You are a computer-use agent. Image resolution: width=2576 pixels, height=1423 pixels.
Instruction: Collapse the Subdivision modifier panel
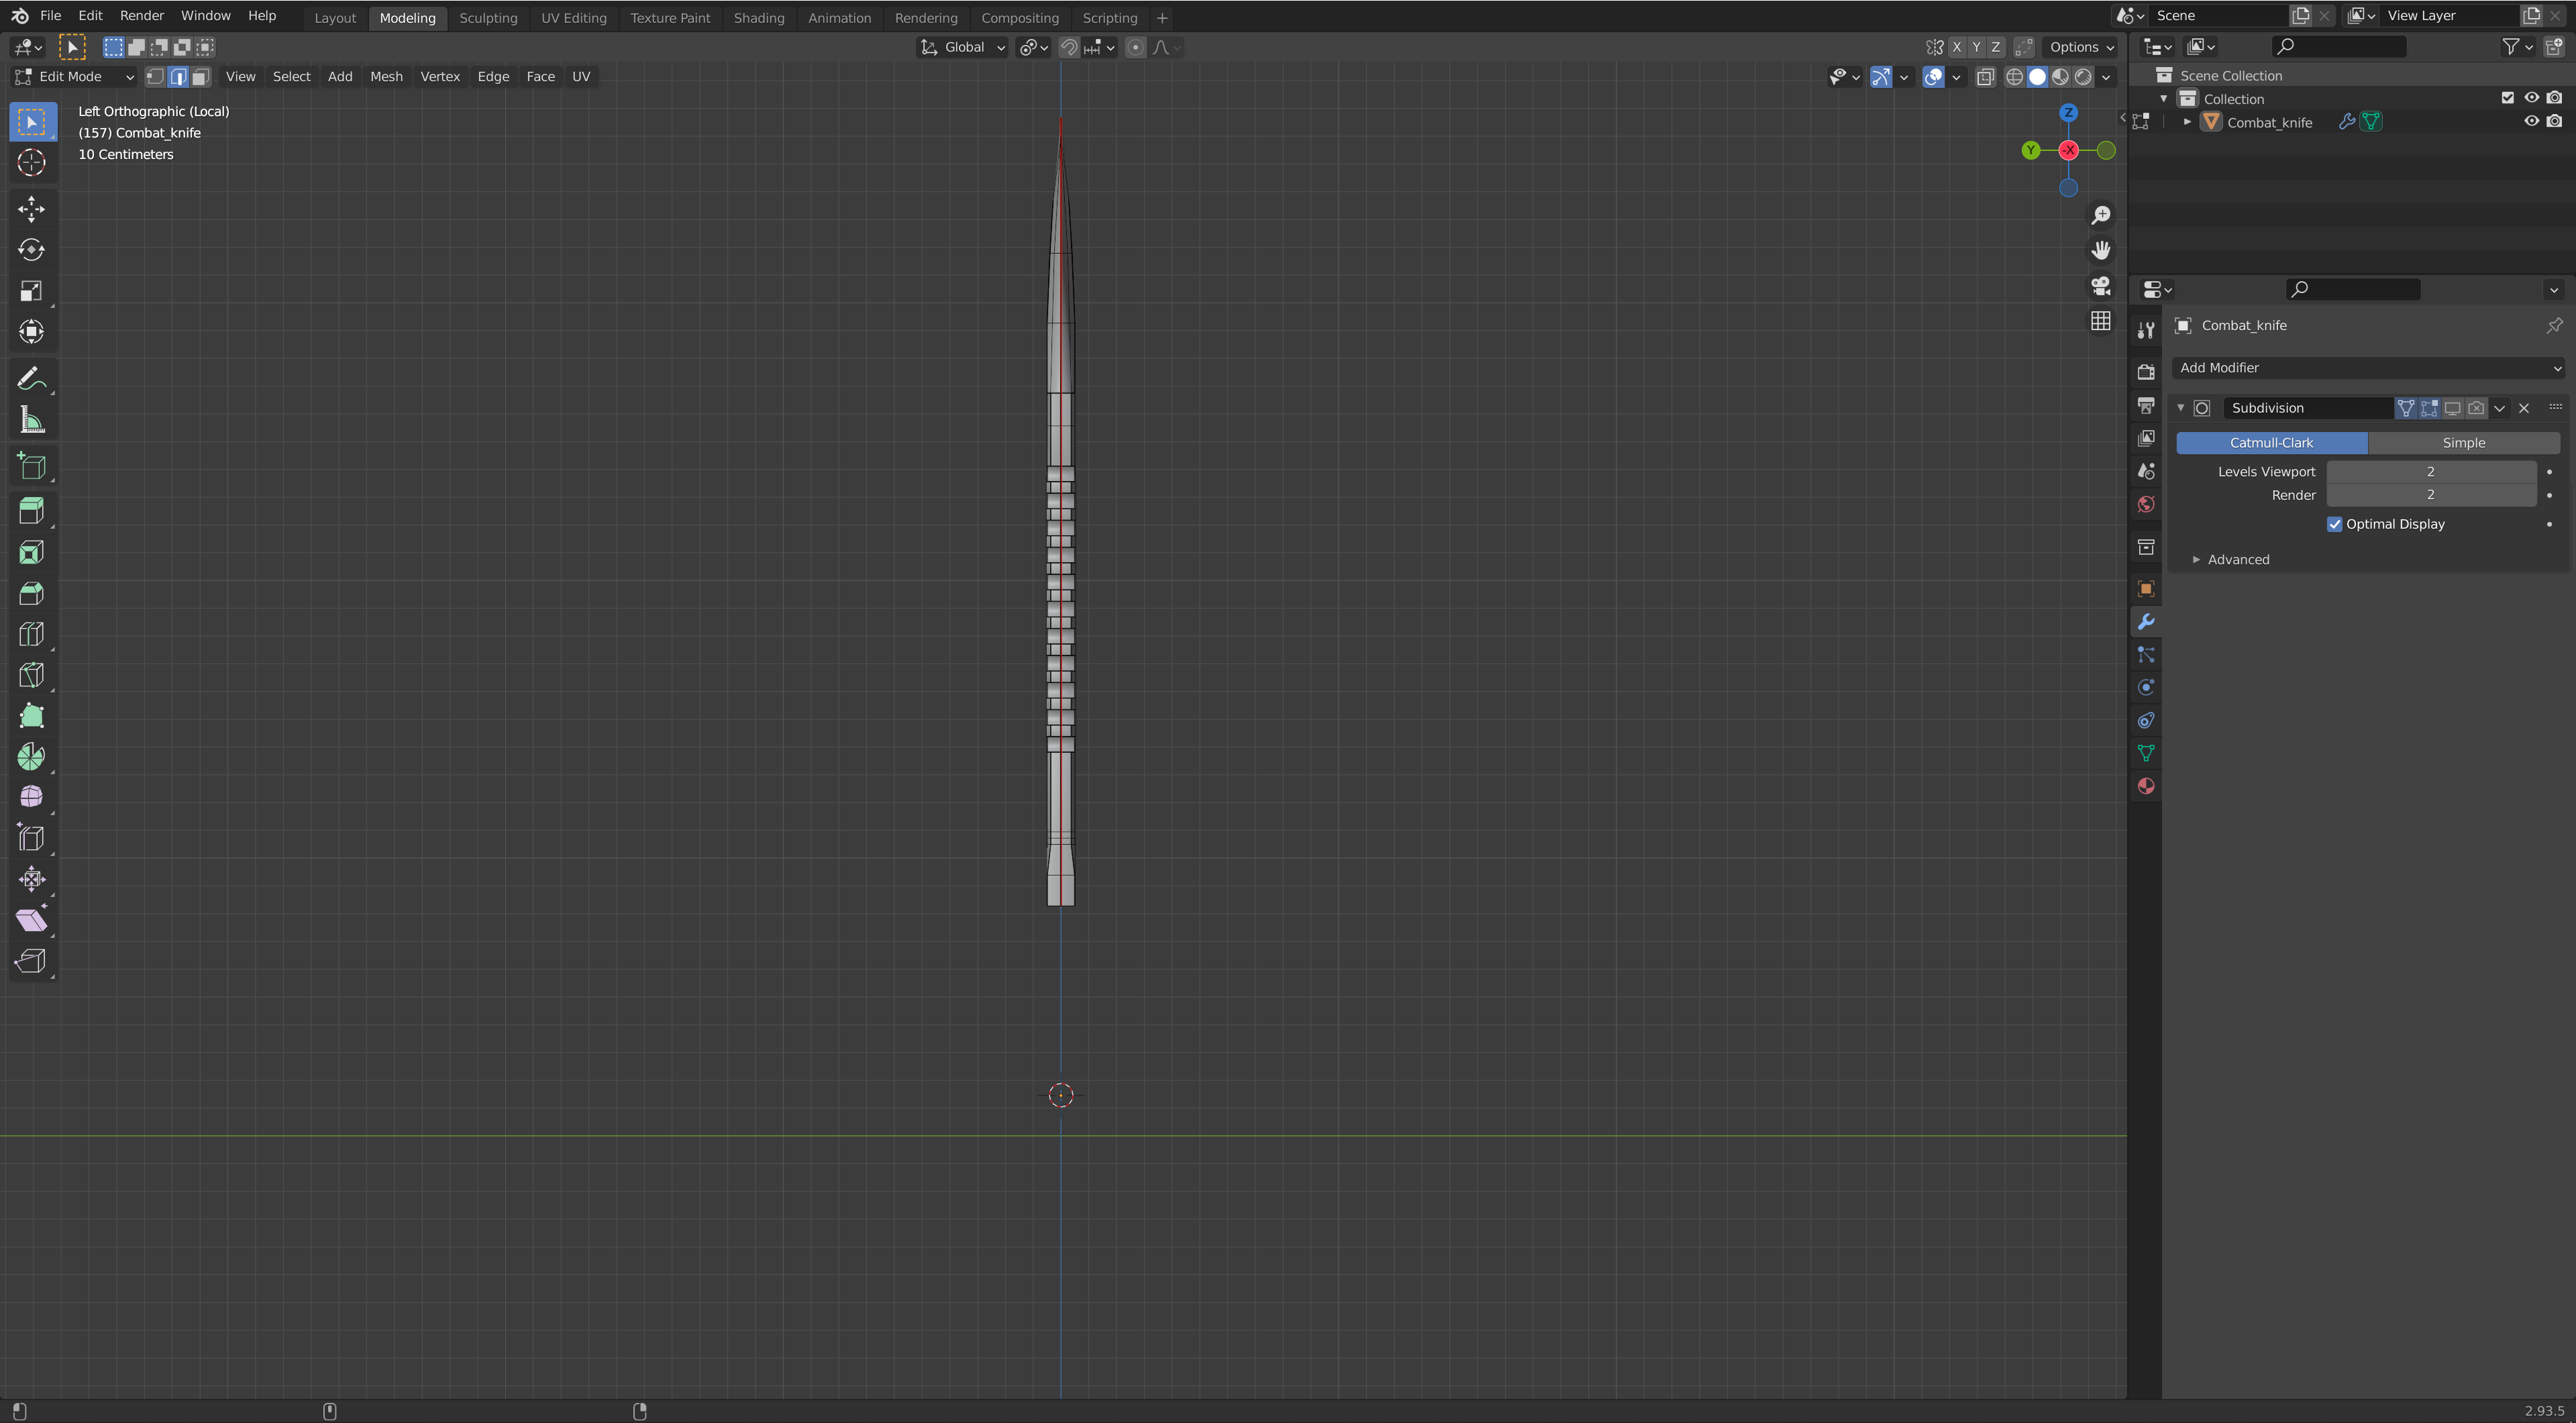coord(2181,408)
